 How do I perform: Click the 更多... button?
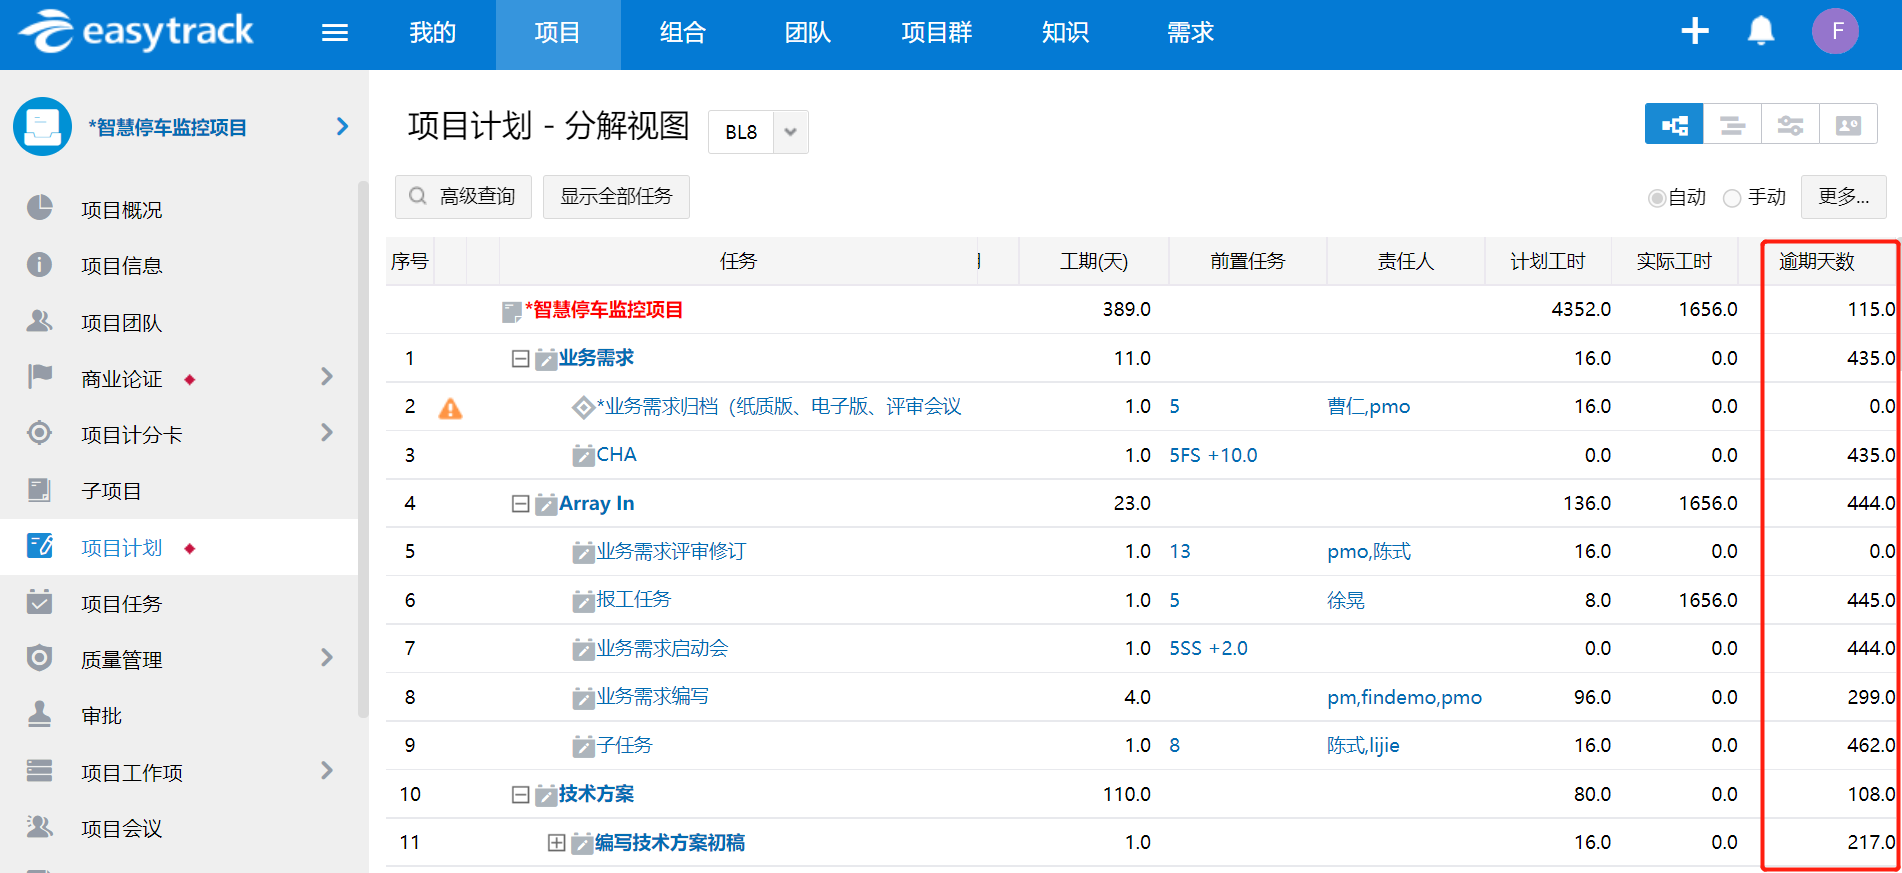tap(1843, 196)
